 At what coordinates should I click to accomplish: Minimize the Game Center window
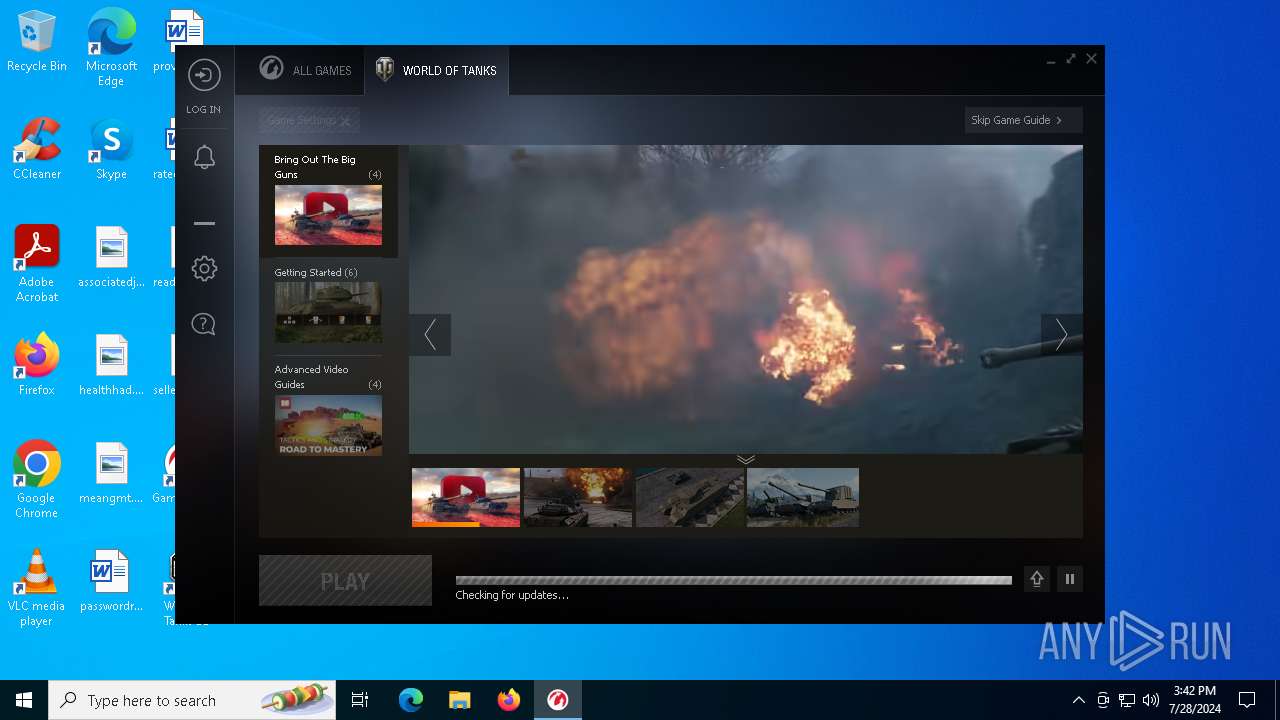(x=1051, y=60)
